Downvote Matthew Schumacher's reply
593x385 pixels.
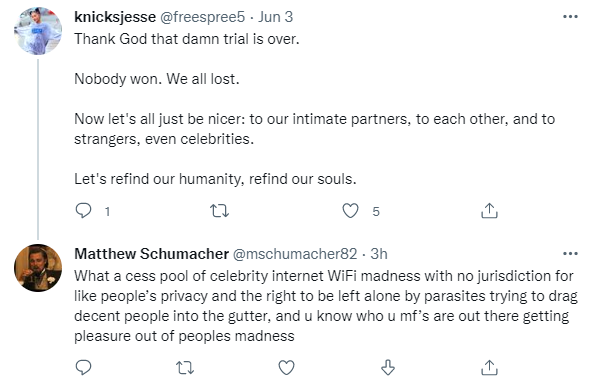(x=388, y=367)
